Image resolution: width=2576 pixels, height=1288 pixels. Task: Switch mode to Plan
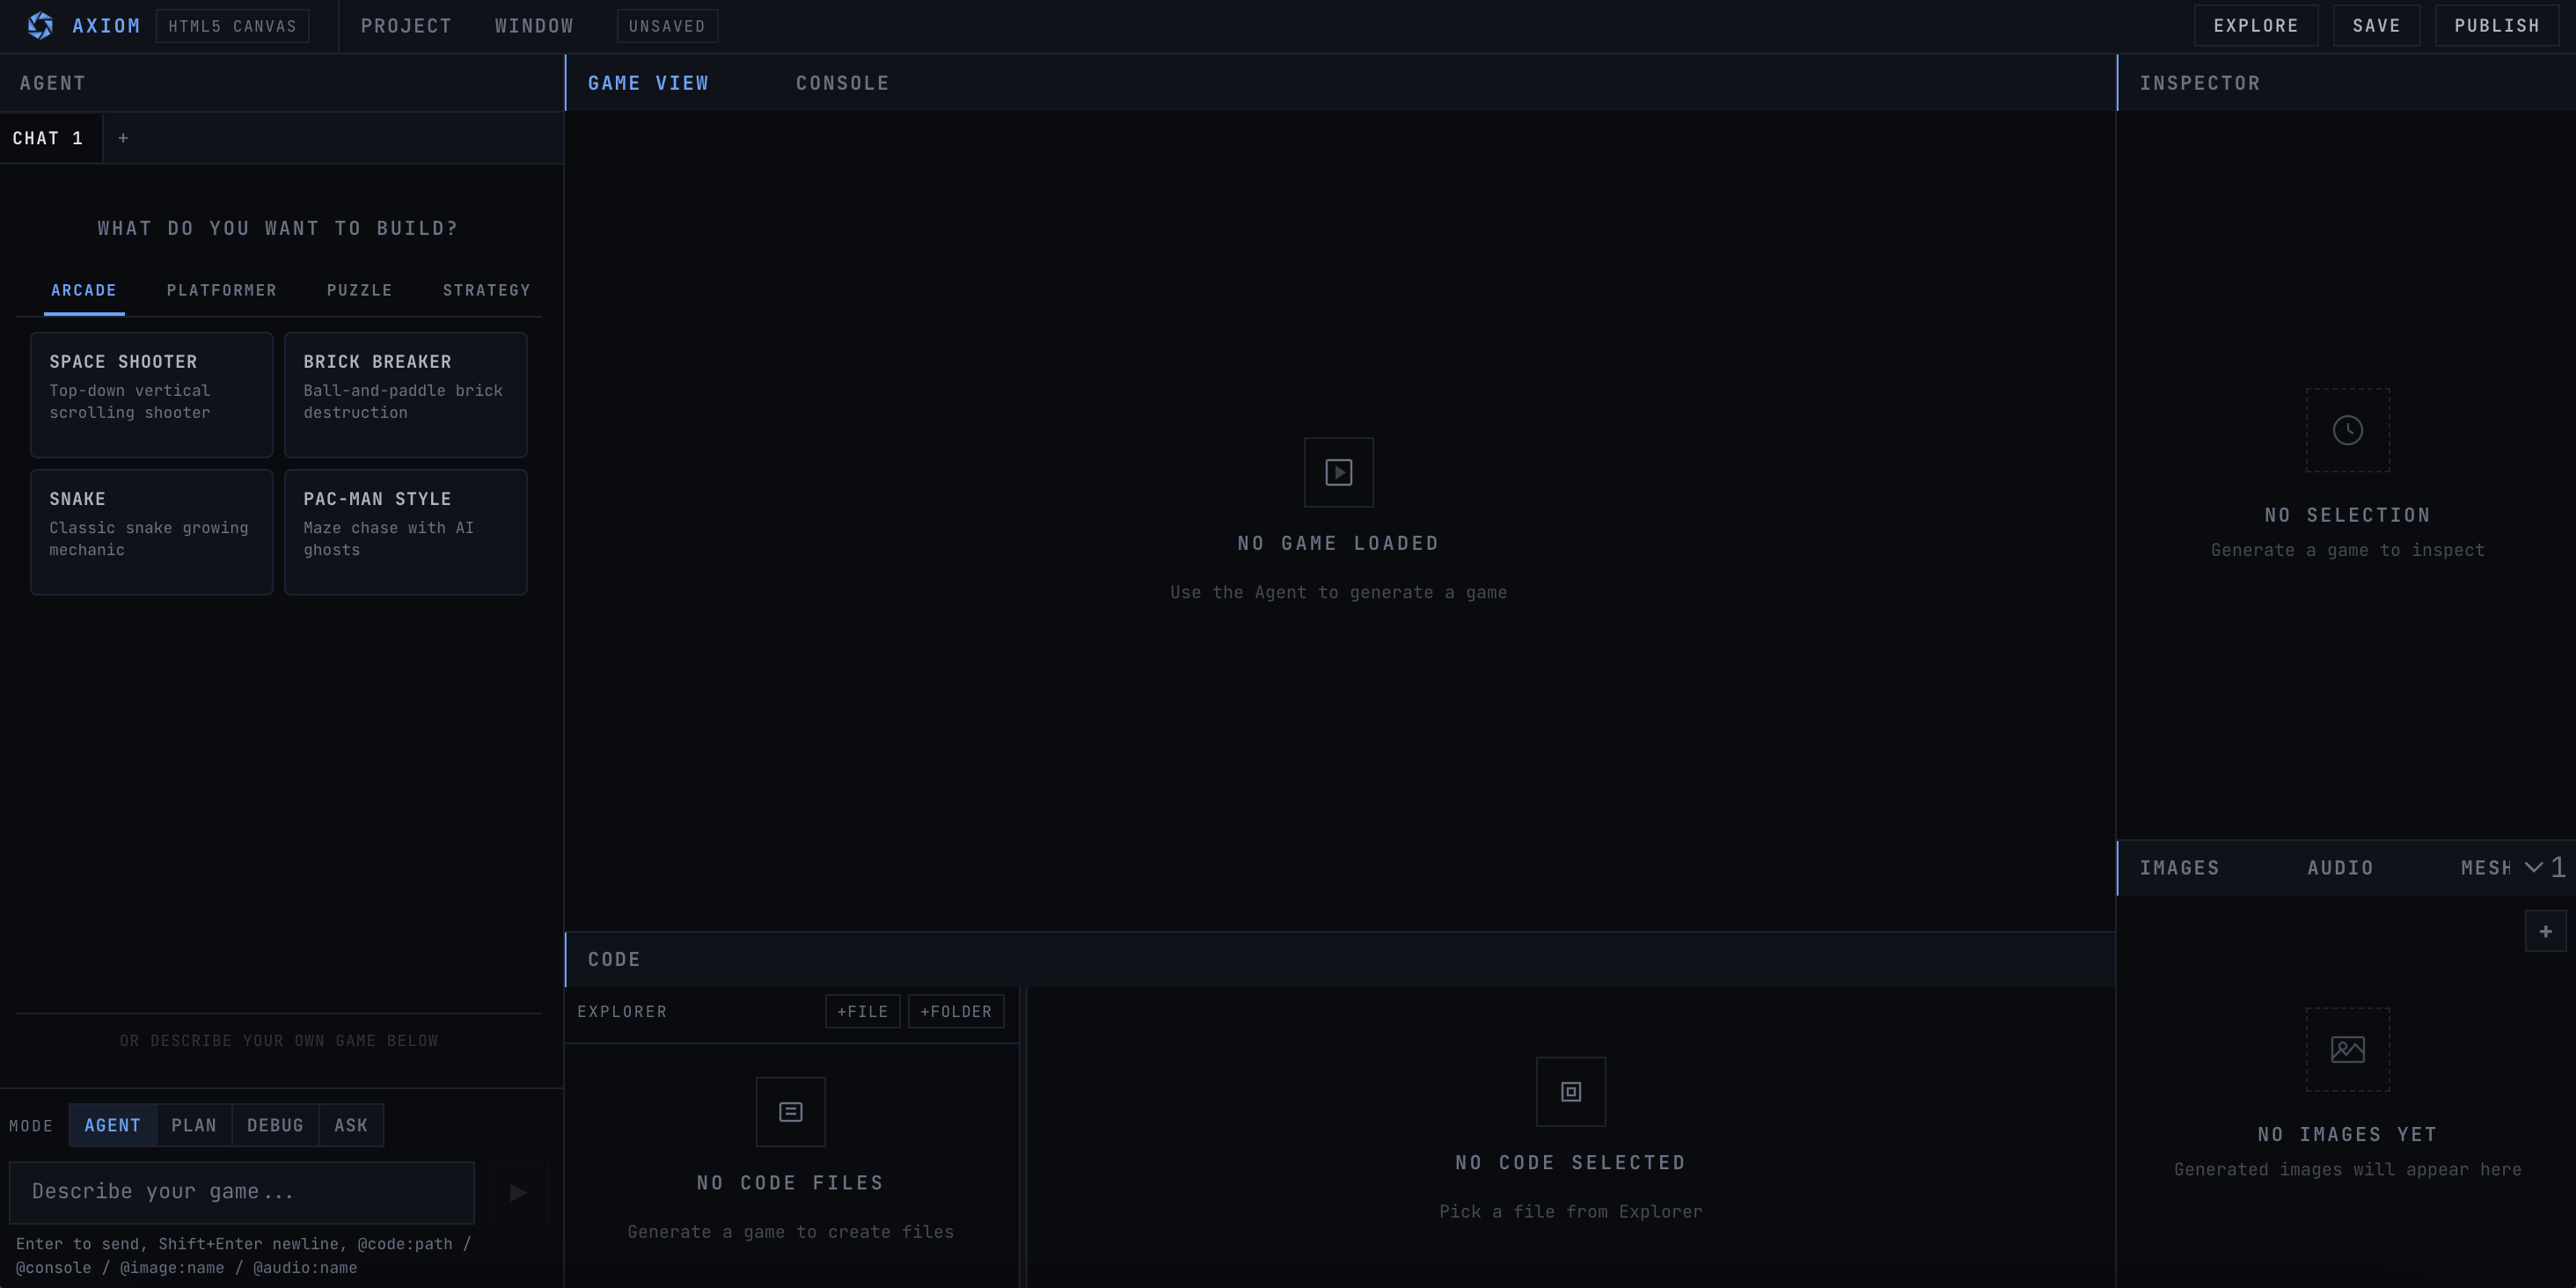(x=193, y=1125)
